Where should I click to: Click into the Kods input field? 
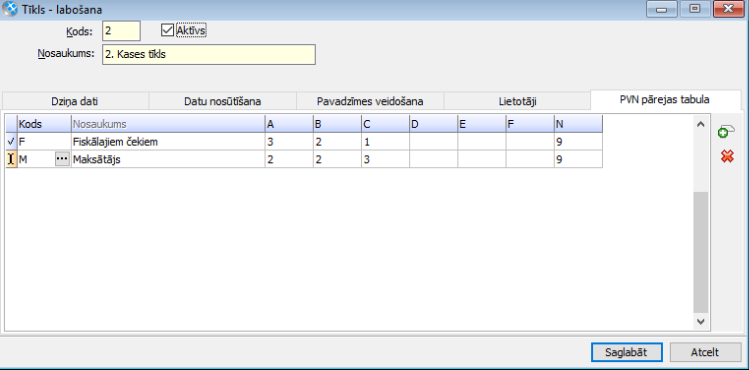tap(121, 31)
